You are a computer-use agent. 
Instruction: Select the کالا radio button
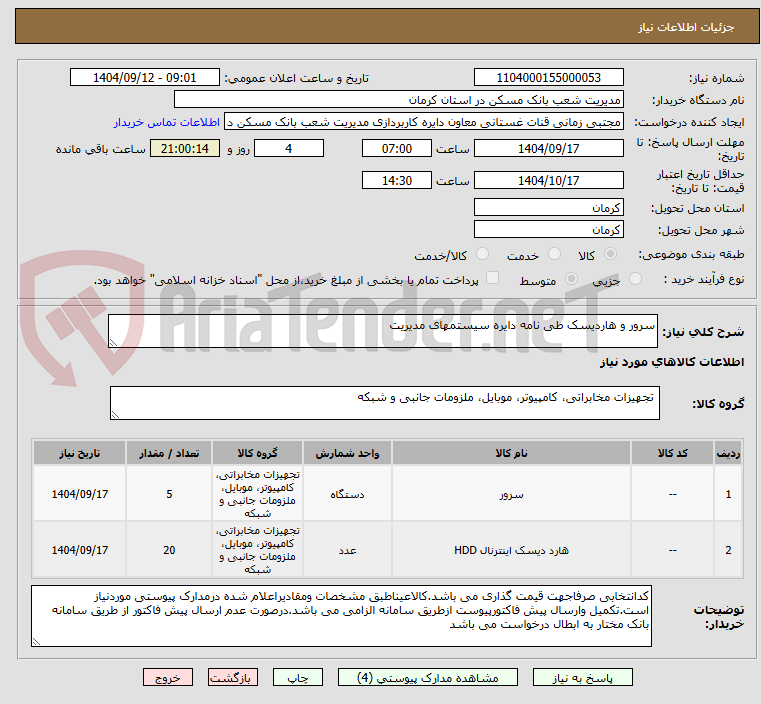point(611,254)
